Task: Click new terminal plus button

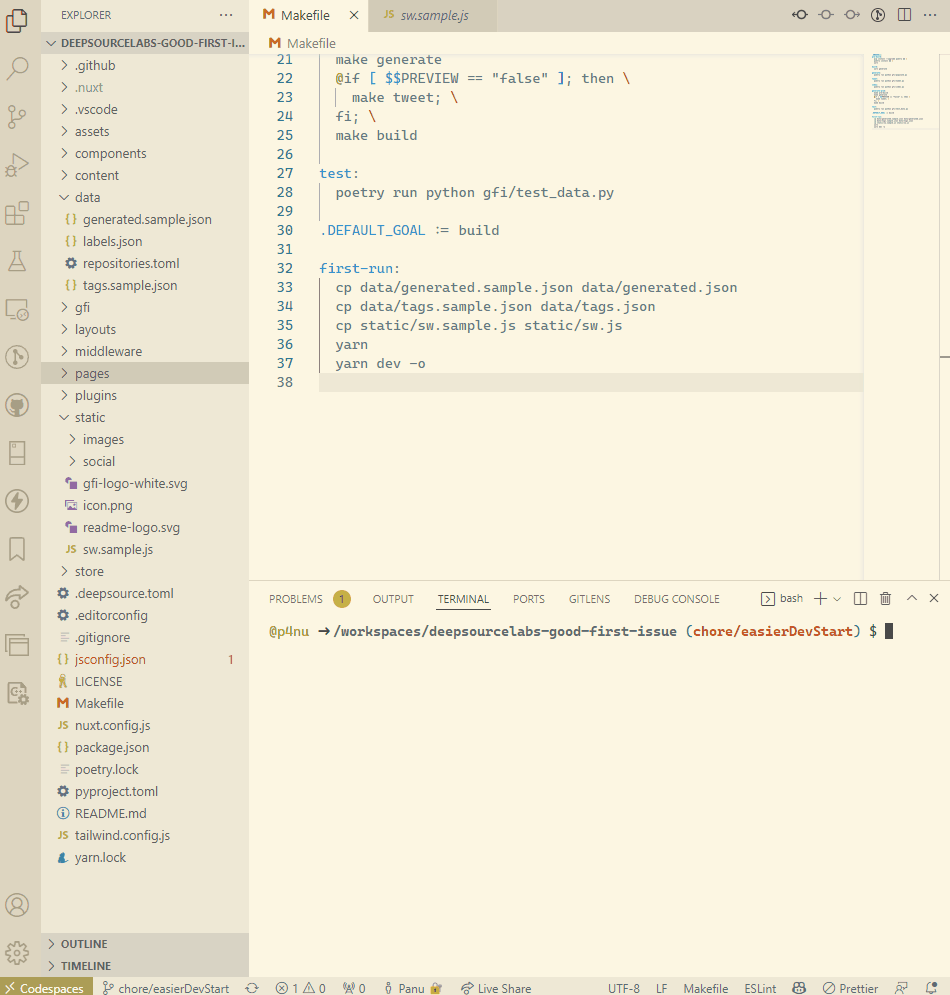Action: (821, 598)
